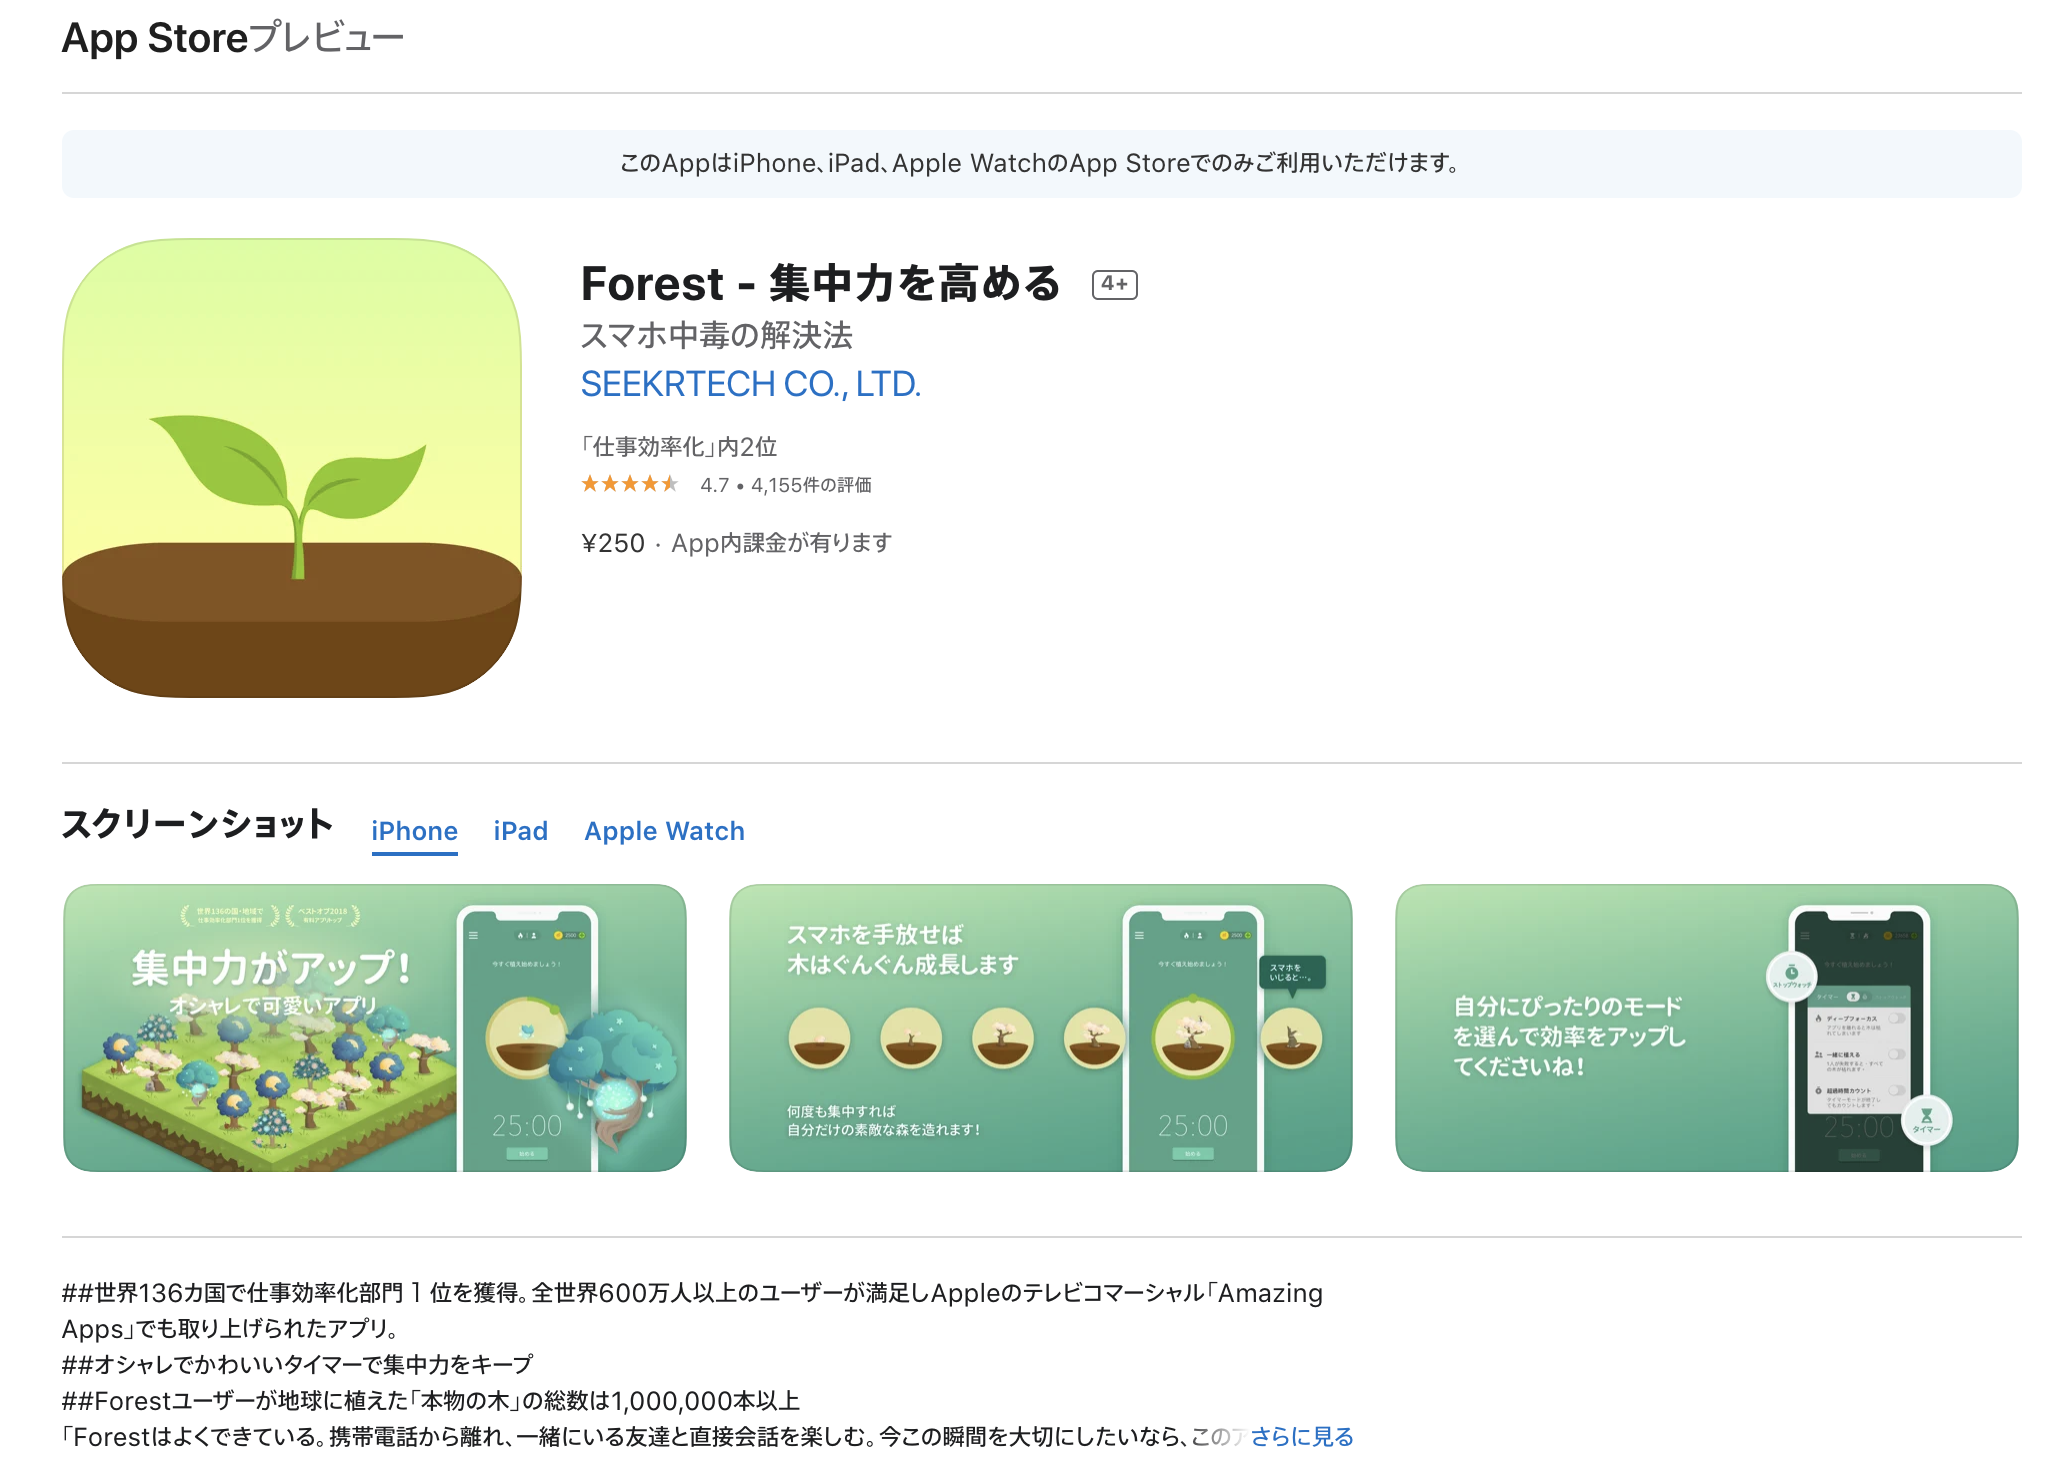Click the App Store プレビュー header
The width and height of the screenshot is (2066, 1472).
click(x=233, y=38)
